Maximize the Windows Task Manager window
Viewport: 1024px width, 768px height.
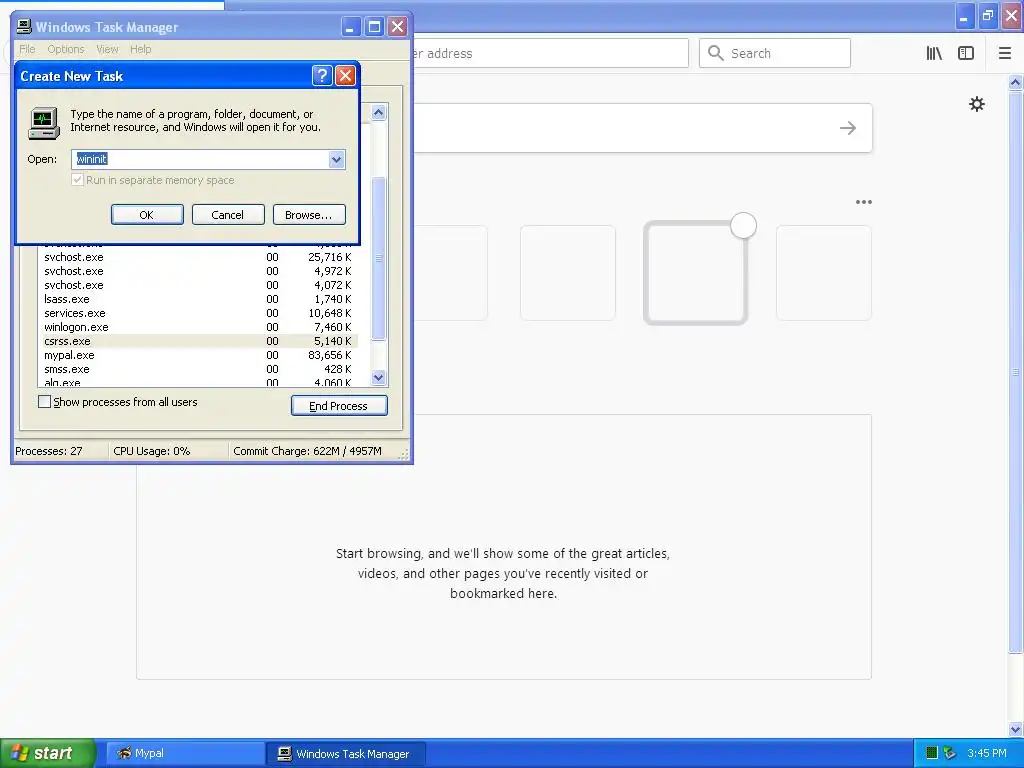tap(374, 27)
